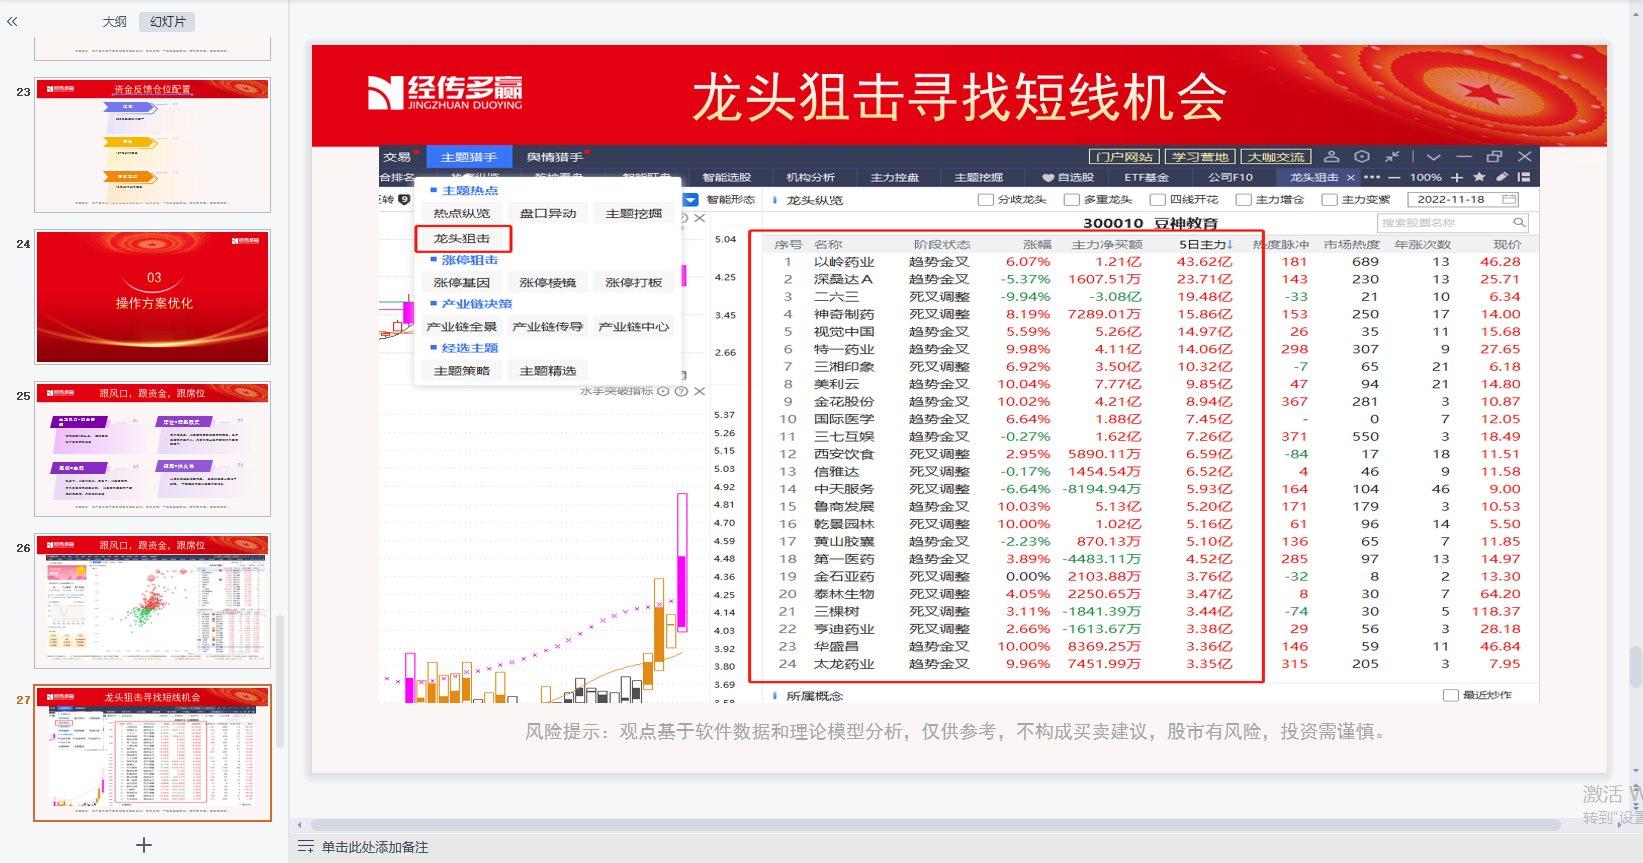
Task: Open slide 26 thumbnail with the scatter chart
Action: point(152,601)
